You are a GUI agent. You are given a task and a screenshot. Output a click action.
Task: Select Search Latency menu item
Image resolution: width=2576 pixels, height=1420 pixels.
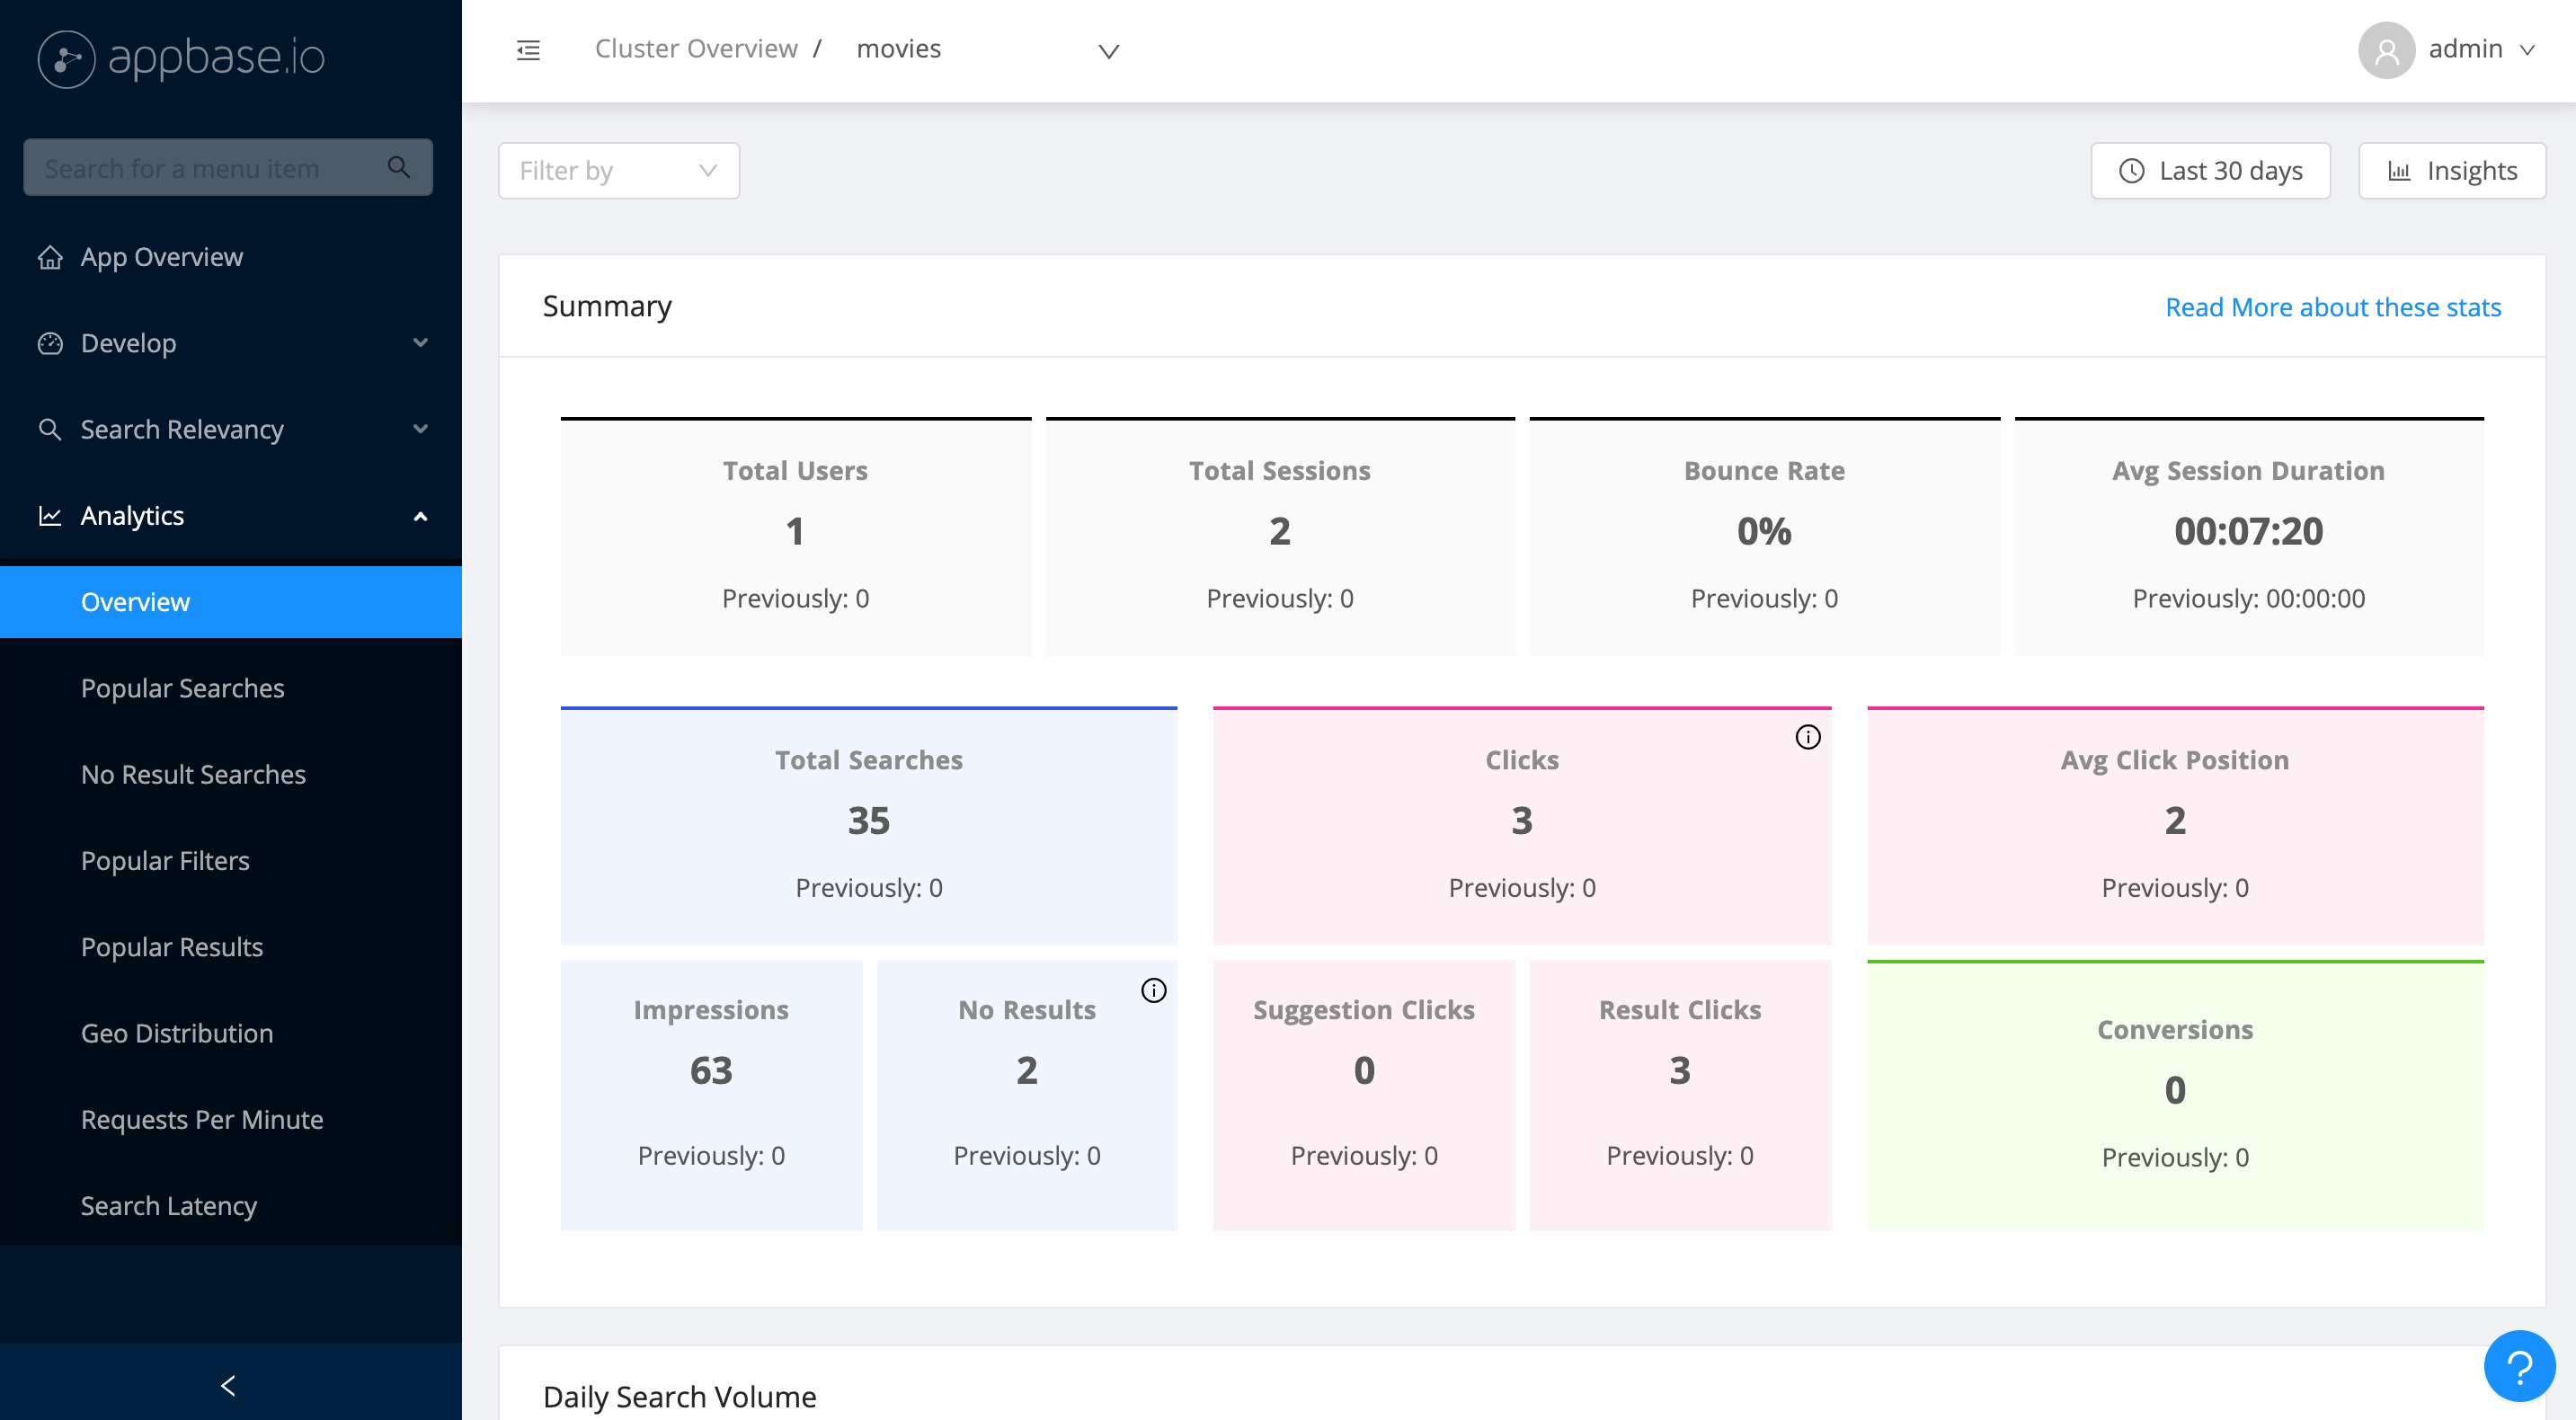click(x=169, y=1205)
